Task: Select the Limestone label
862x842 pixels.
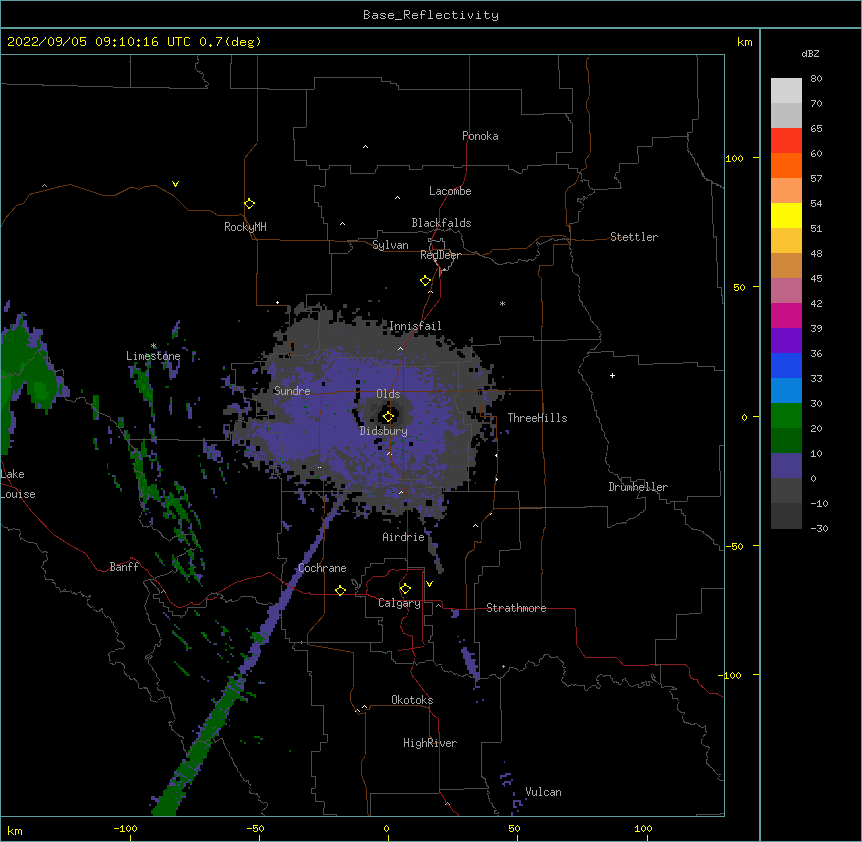Action: (x=153, y=356)
